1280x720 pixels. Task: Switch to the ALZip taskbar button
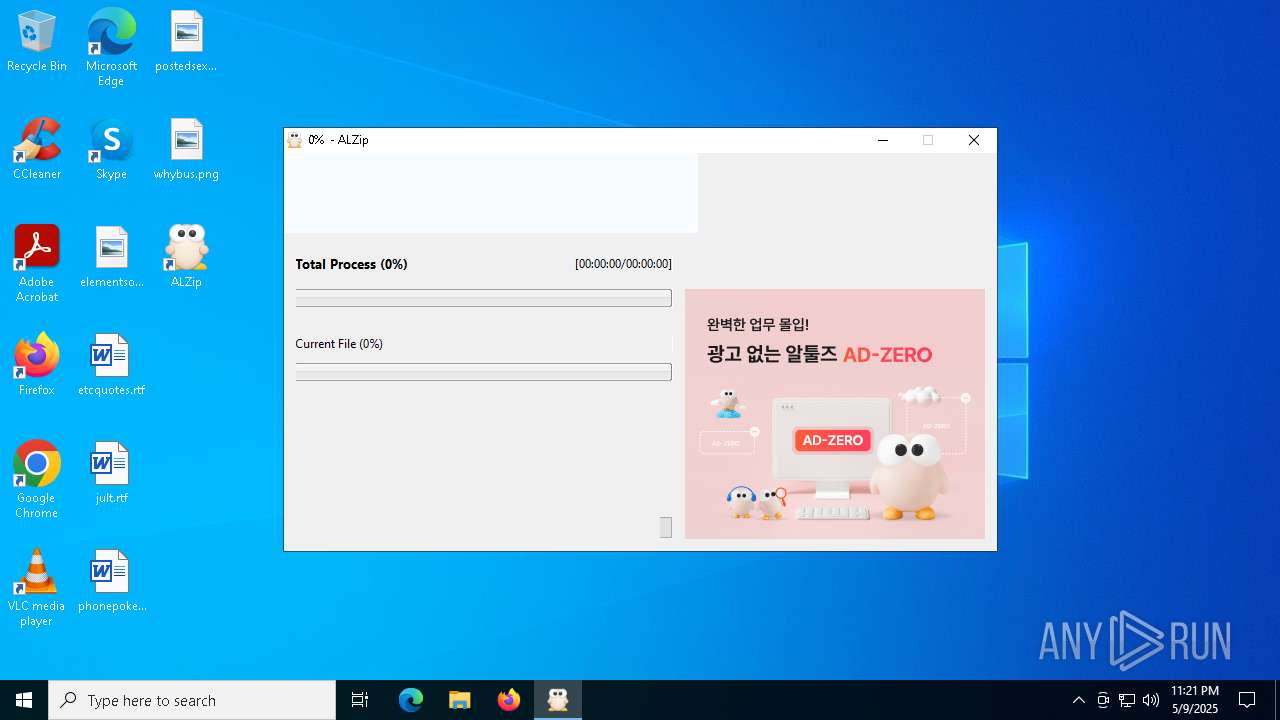[558, 700]
